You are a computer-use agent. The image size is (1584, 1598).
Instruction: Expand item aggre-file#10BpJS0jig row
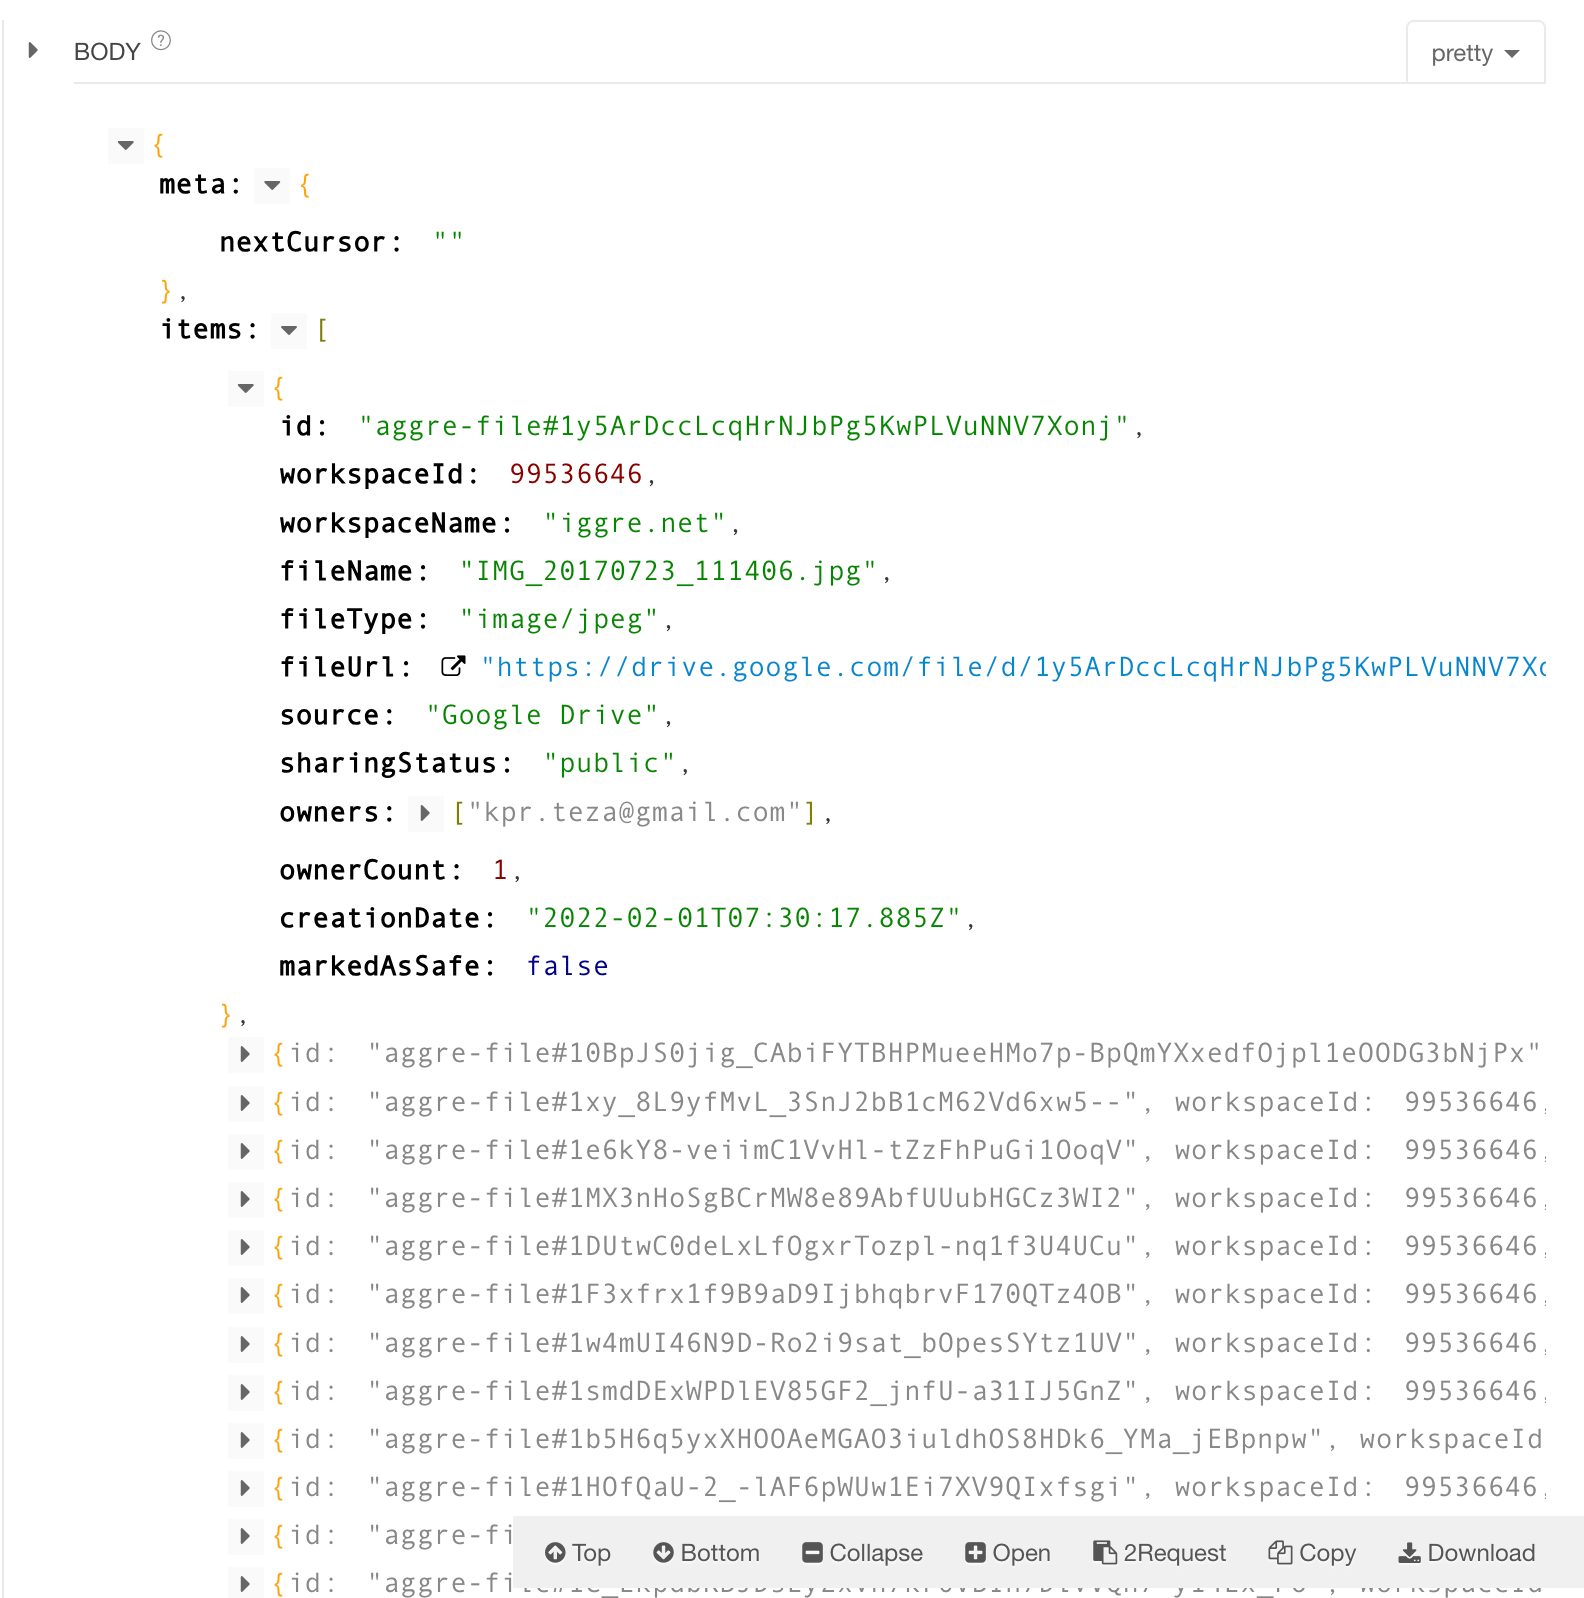pos(245,1054)
